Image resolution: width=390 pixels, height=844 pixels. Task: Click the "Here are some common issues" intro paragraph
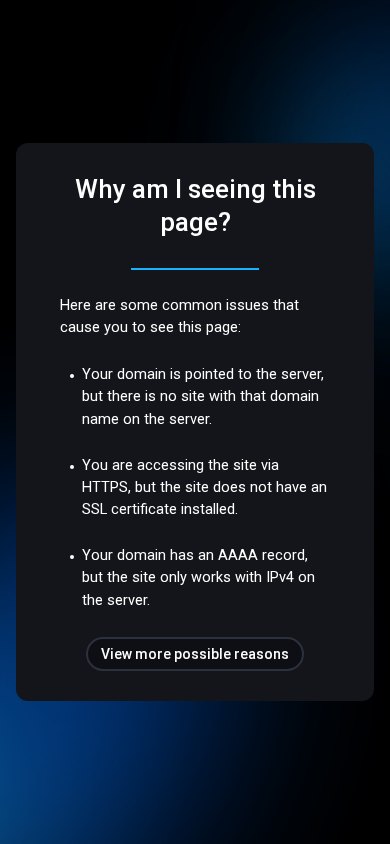[179, 316]
